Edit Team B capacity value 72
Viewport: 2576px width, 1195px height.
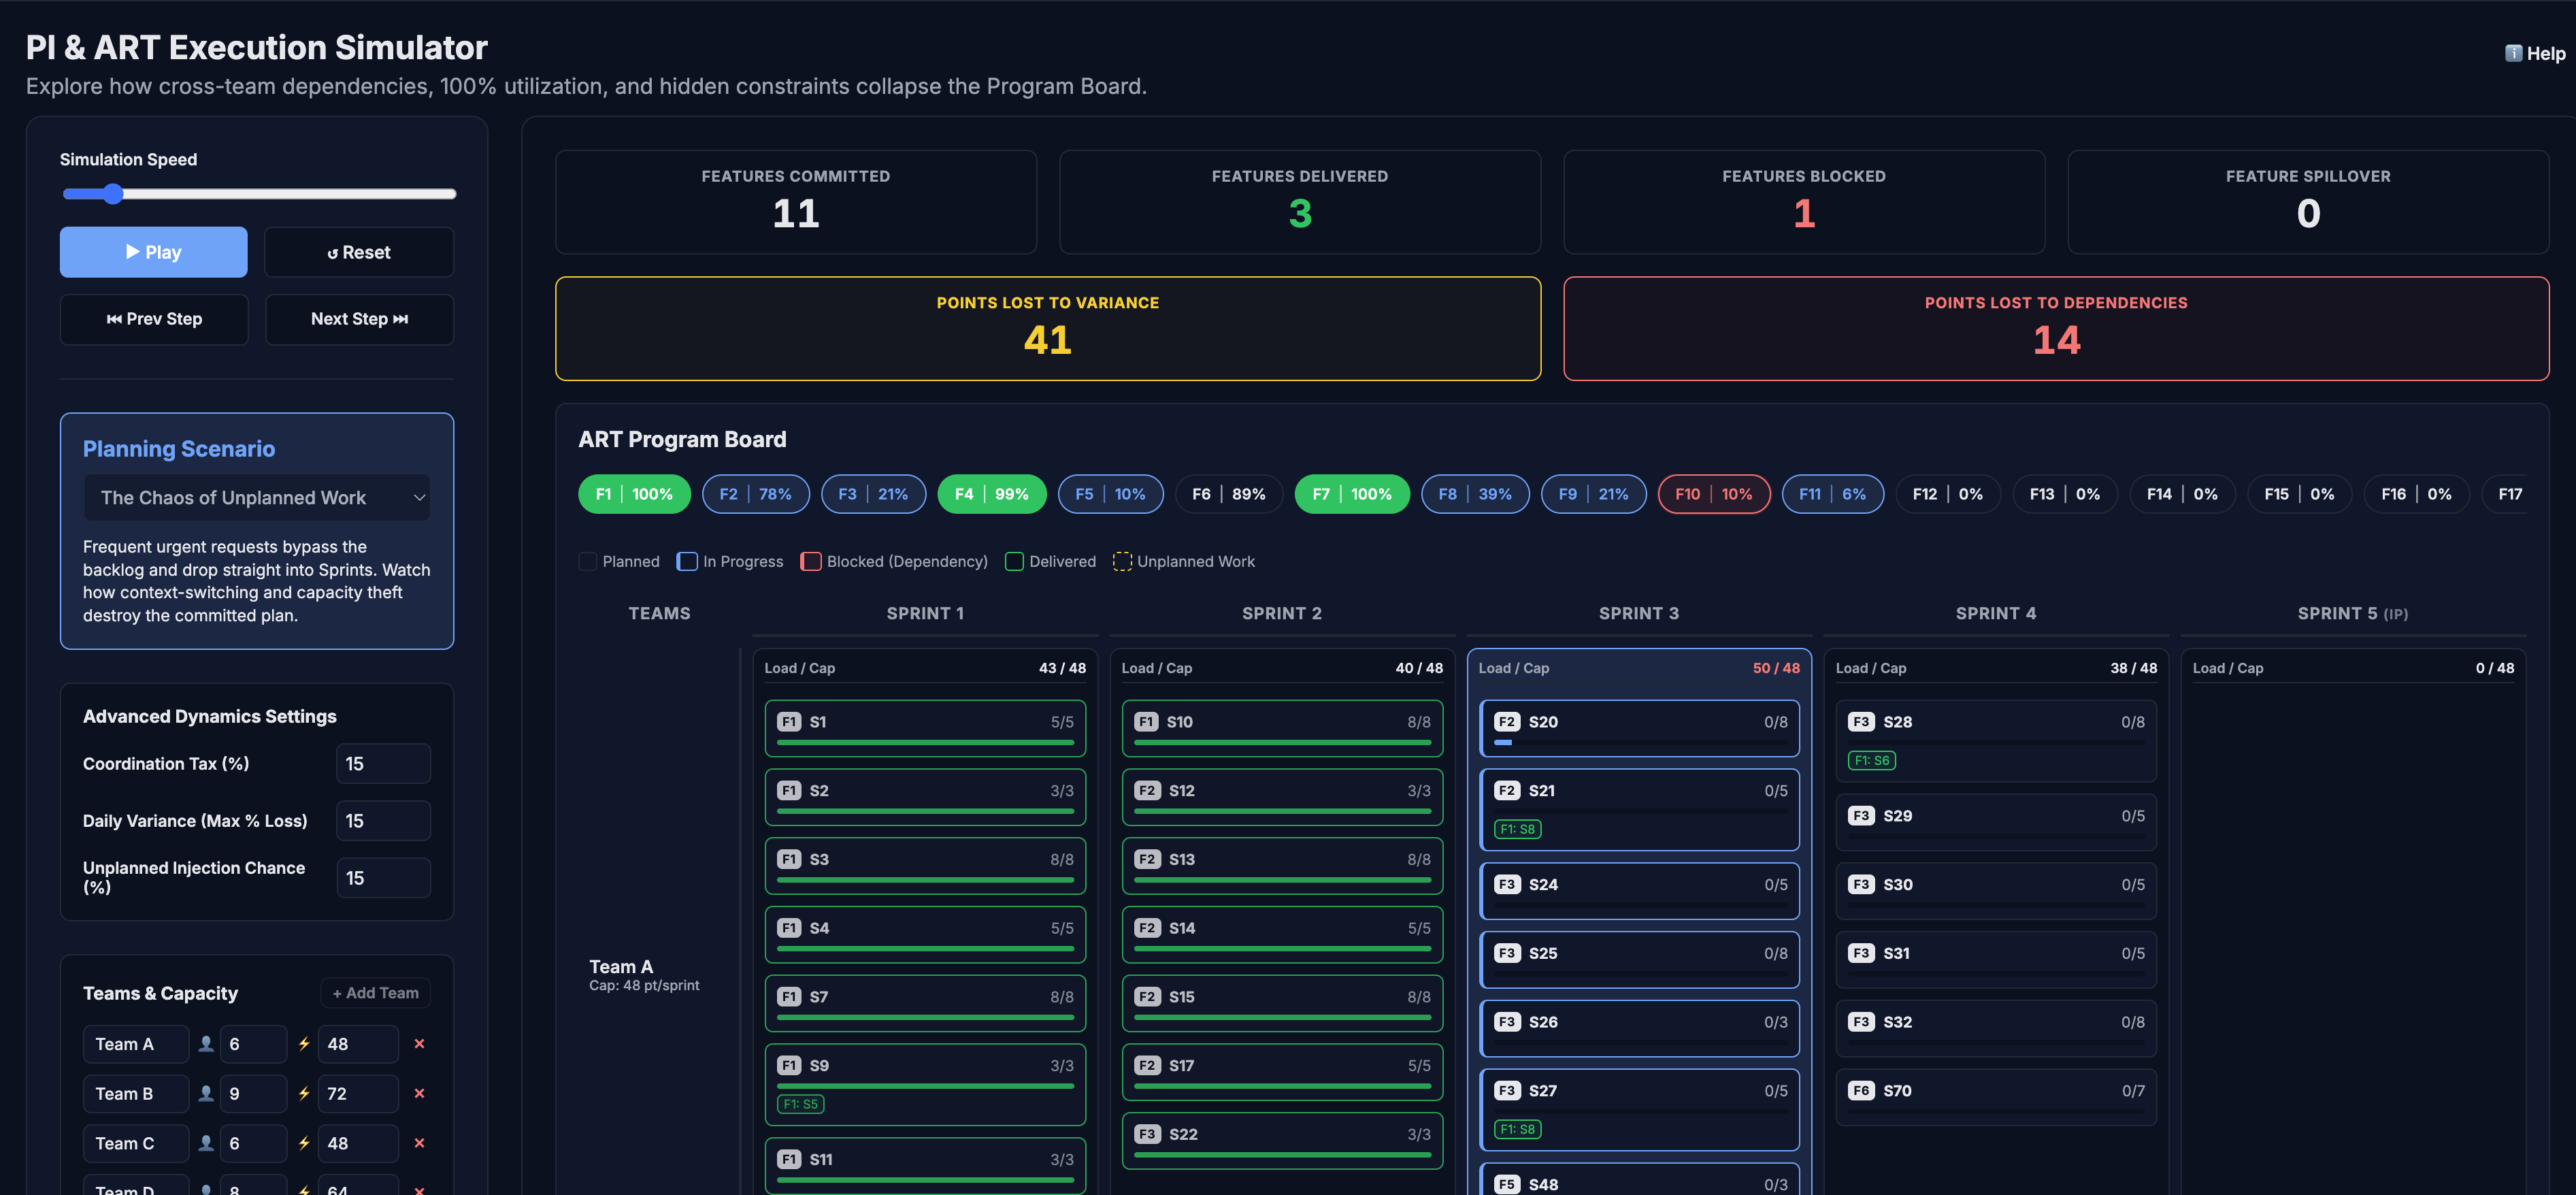coord(358,1093)
